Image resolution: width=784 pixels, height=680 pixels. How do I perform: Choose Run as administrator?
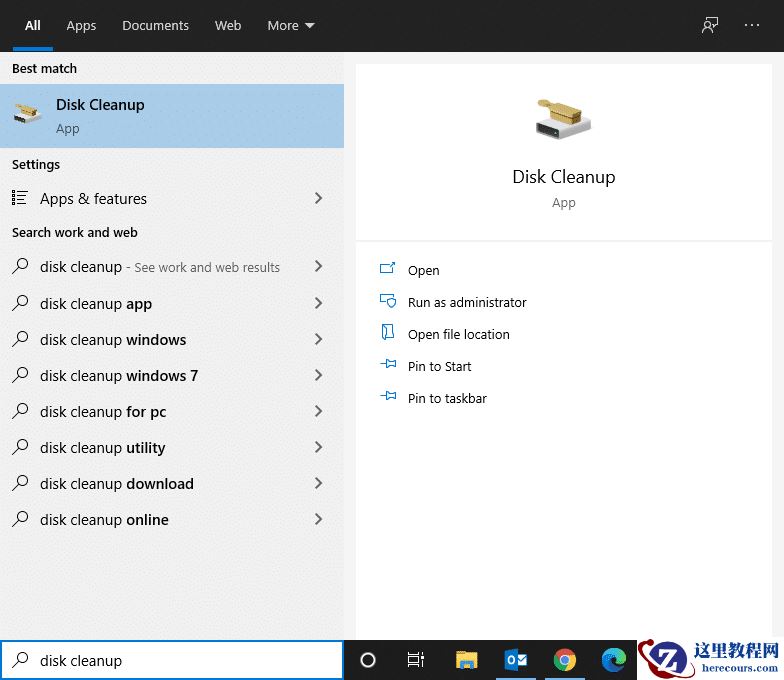[x=466, y=302]
